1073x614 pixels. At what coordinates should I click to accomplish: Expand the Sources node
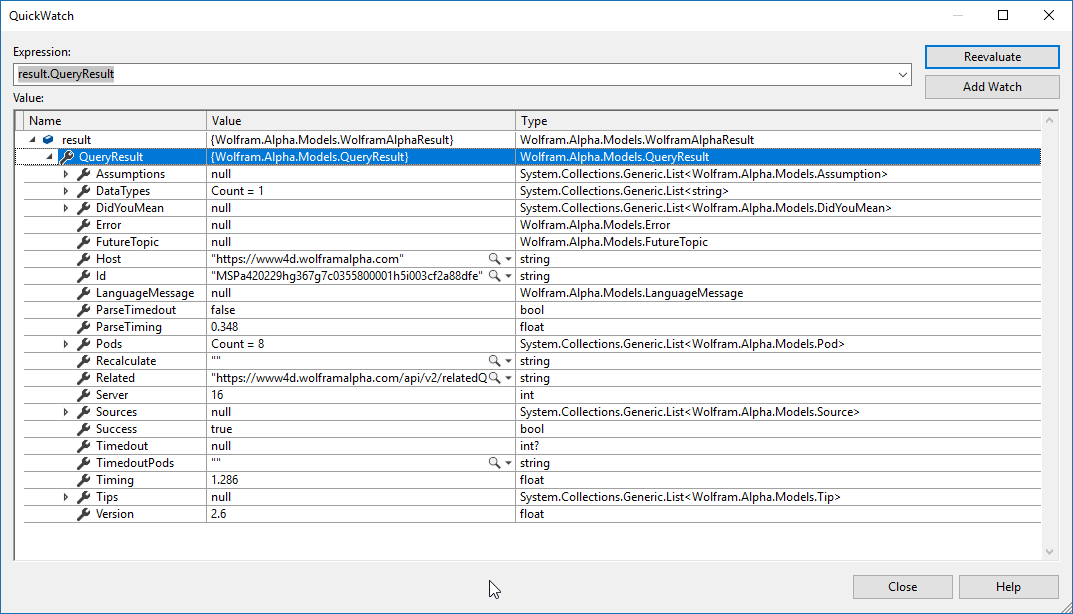[66, 412]
